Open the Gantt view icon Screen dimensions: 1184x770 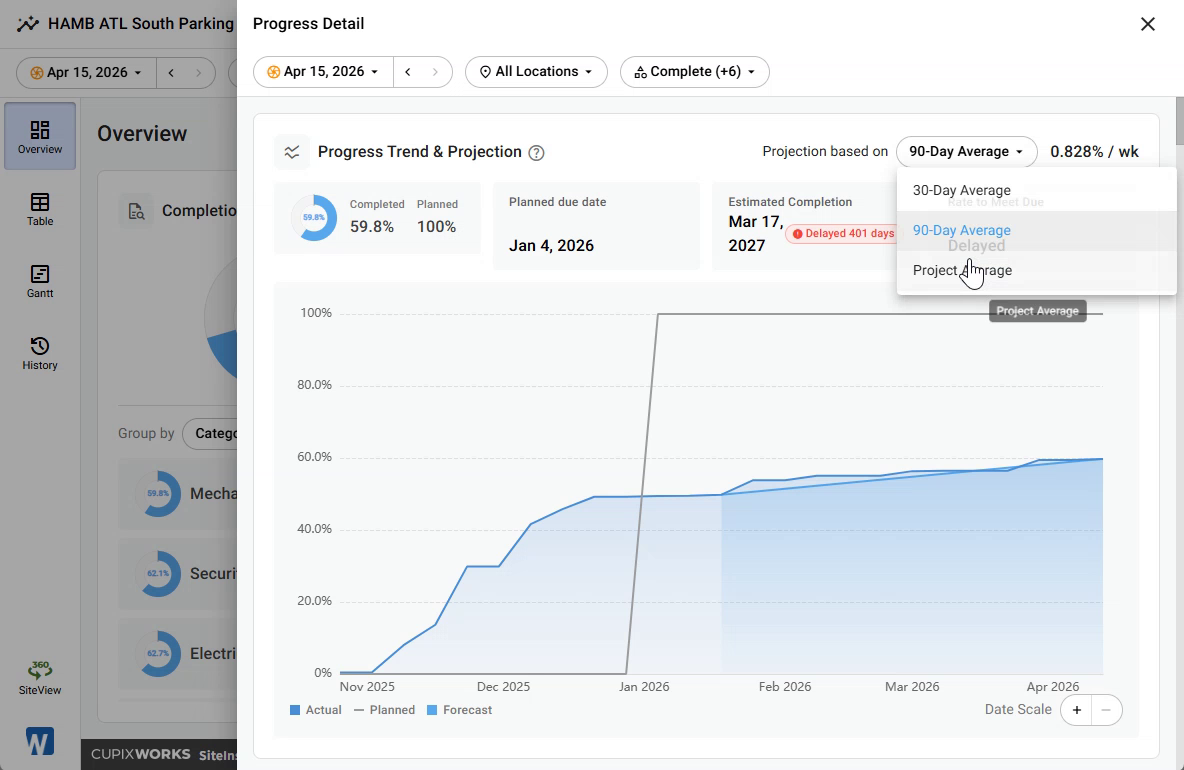(x=40, y=282)
